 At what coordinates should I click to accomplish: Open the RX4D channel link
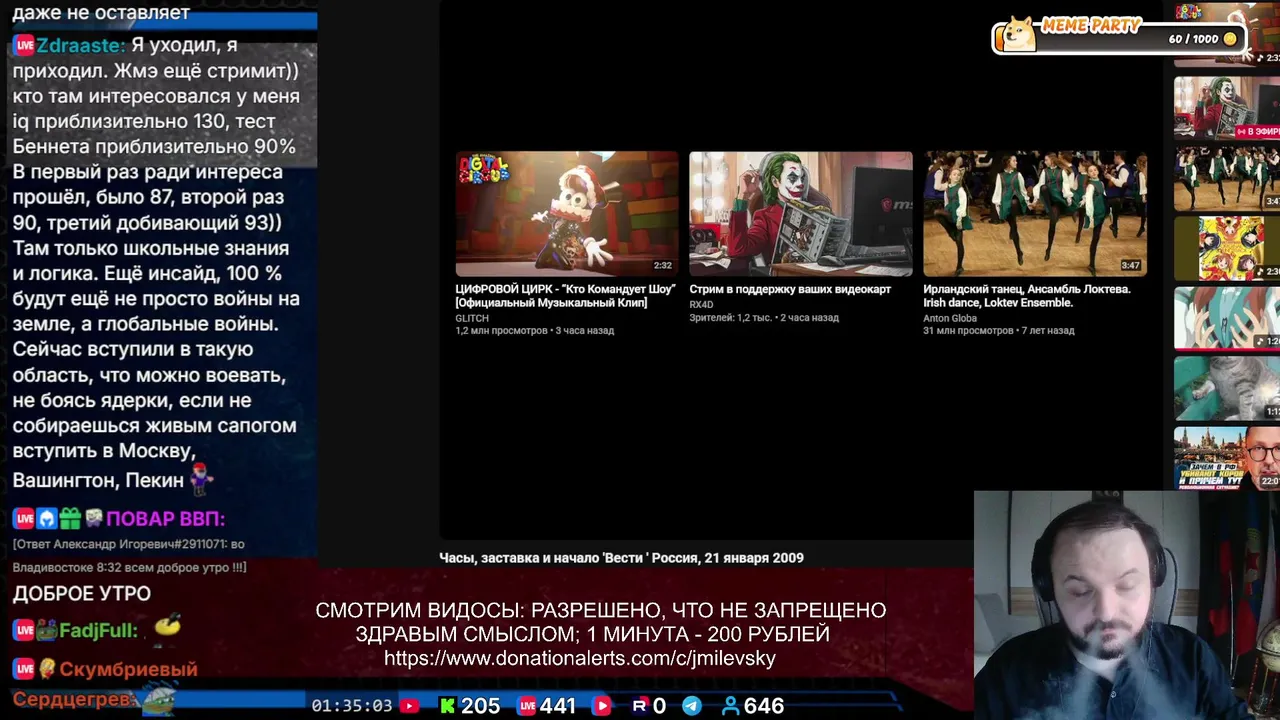point(701,305)
